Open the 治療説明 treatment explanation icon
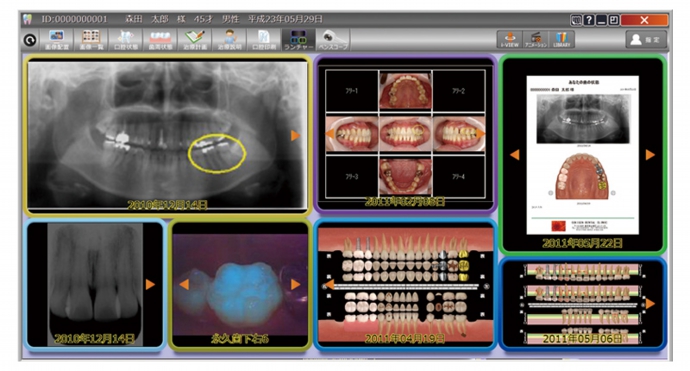This screenshot has width=690, height=371. click(x=229, y=40)
